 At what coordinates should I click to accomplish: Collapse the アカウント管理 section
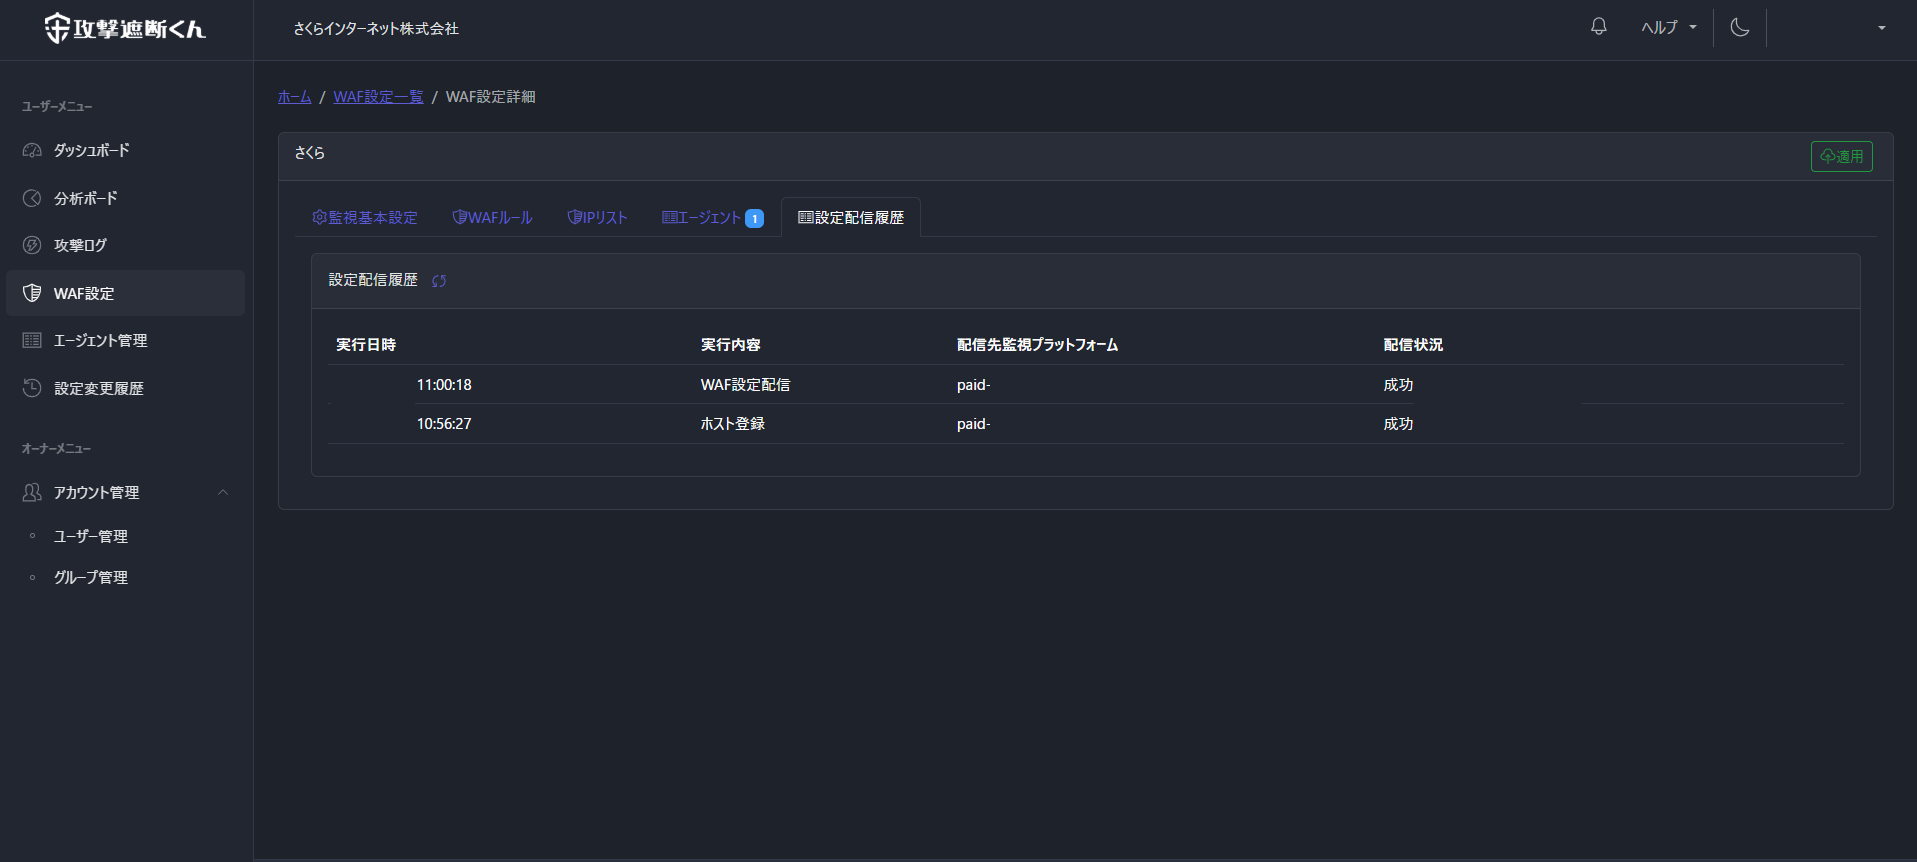tap(223, 492)
